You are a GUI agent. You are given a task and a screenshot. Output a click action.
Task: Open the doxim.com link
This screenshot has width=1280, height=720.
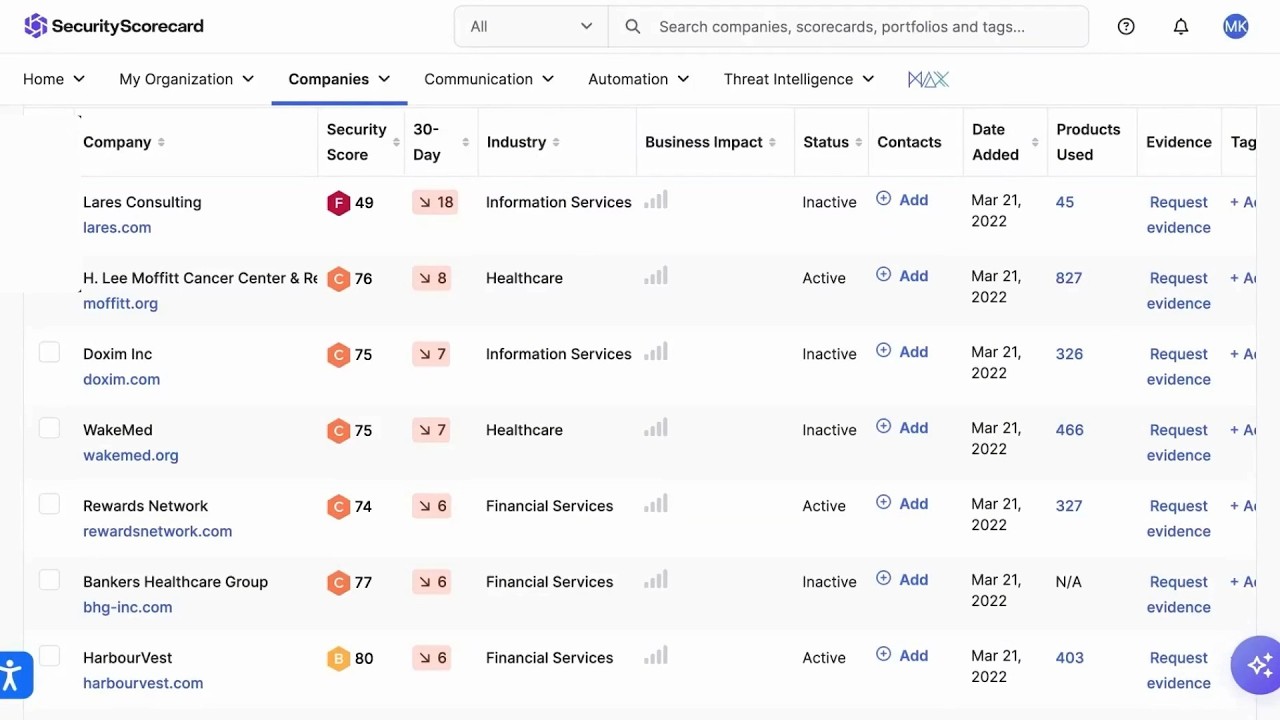121,380
